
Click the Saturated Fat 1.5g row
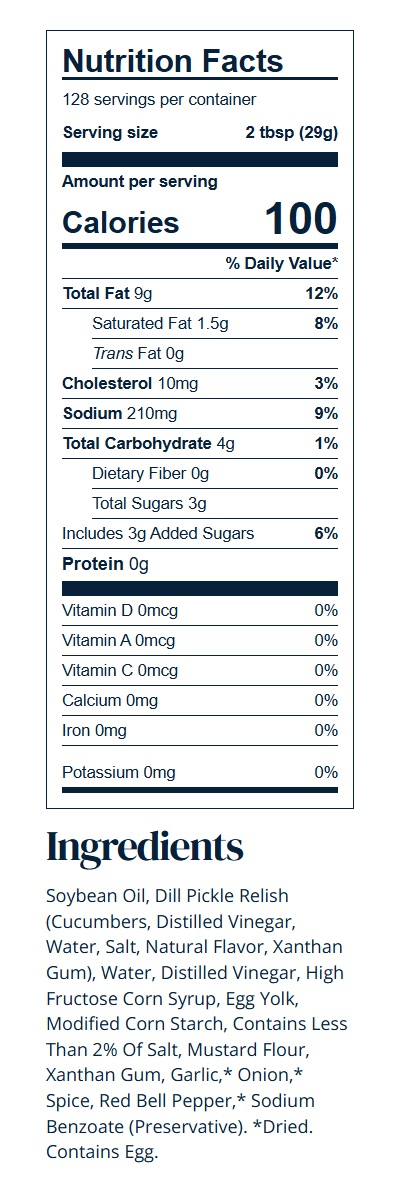pyautogui.click(x=215, y=323)
